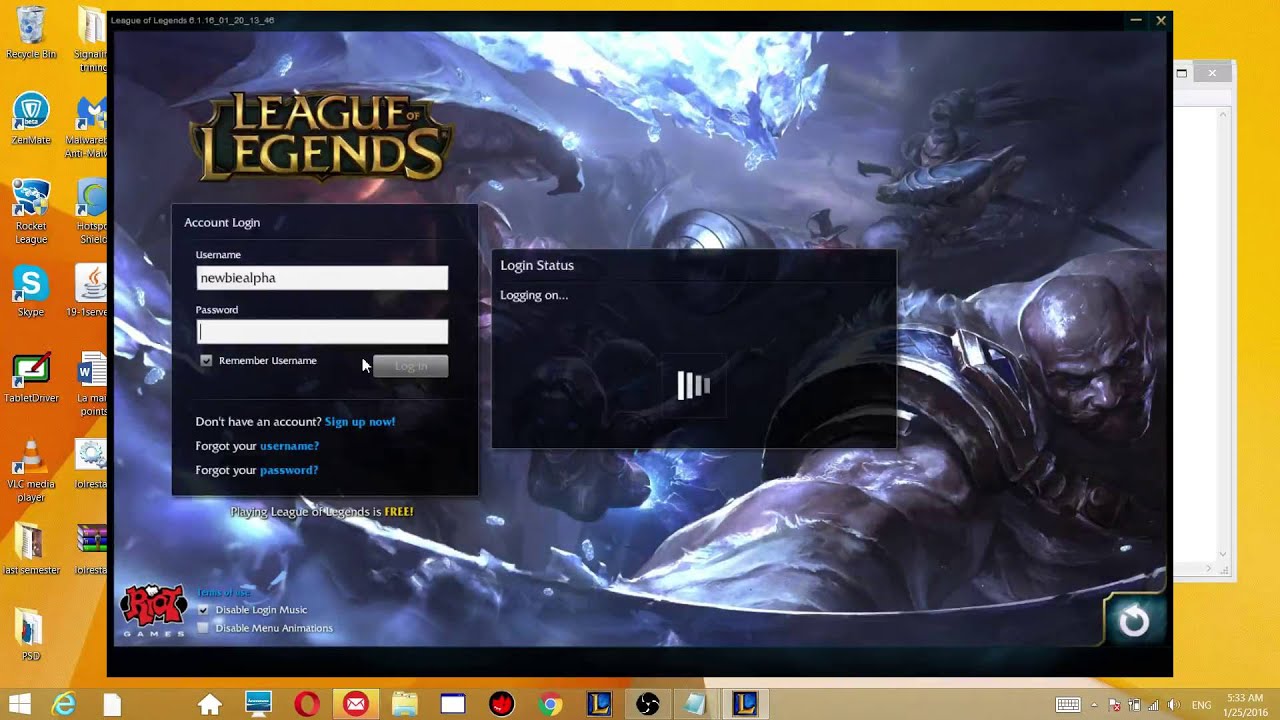Click the greyed Log In button

(410, 366)
